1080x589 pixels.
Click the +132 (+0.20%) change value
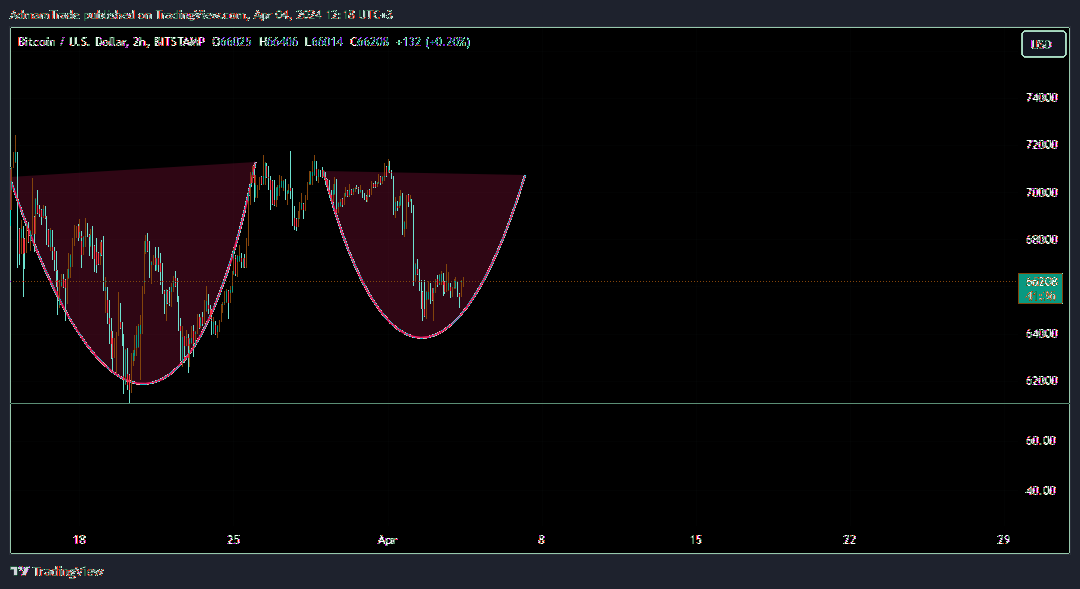(x=433, y=42)
